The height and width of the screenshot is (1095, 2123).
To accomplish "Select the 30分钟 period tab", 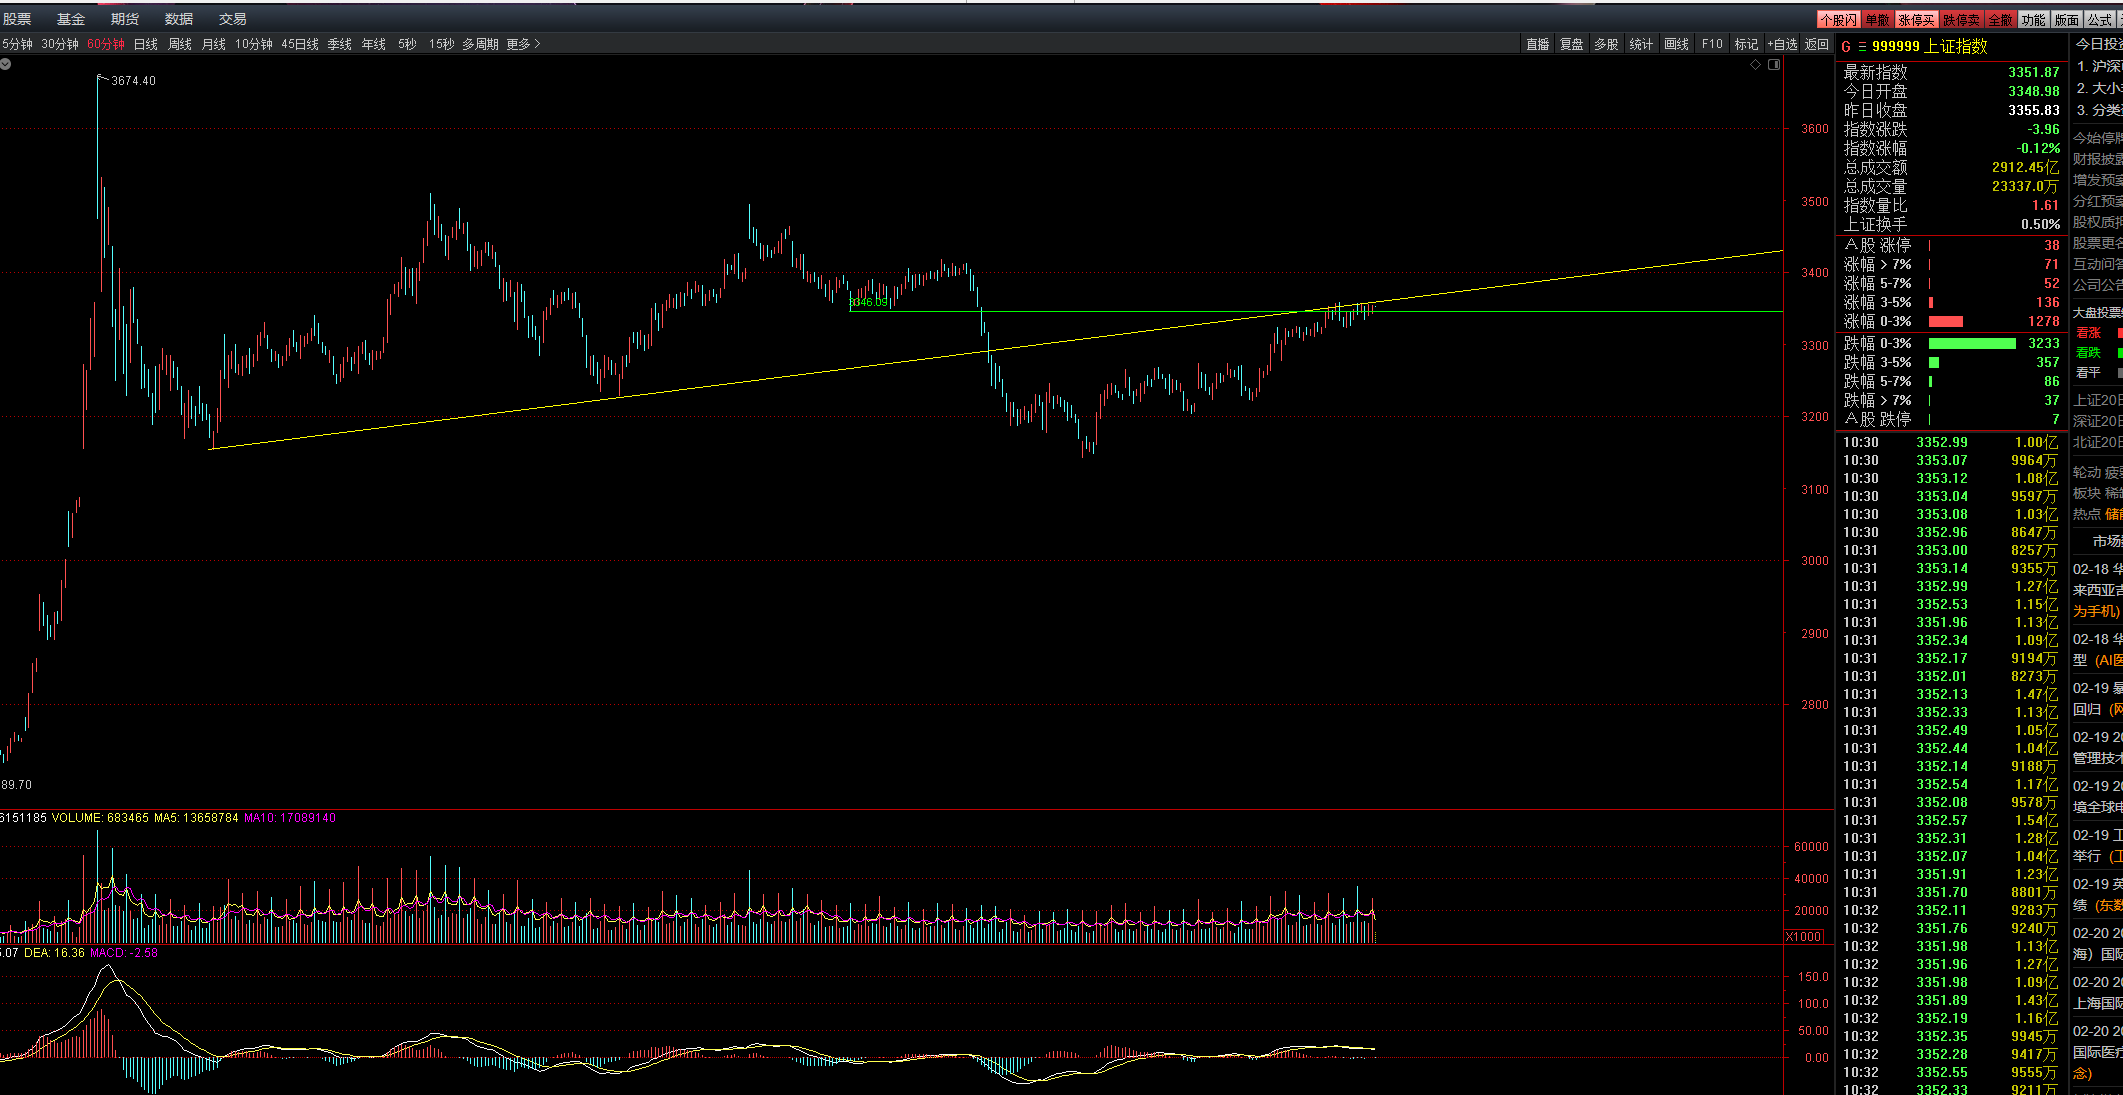I will [x=60, y=44].
